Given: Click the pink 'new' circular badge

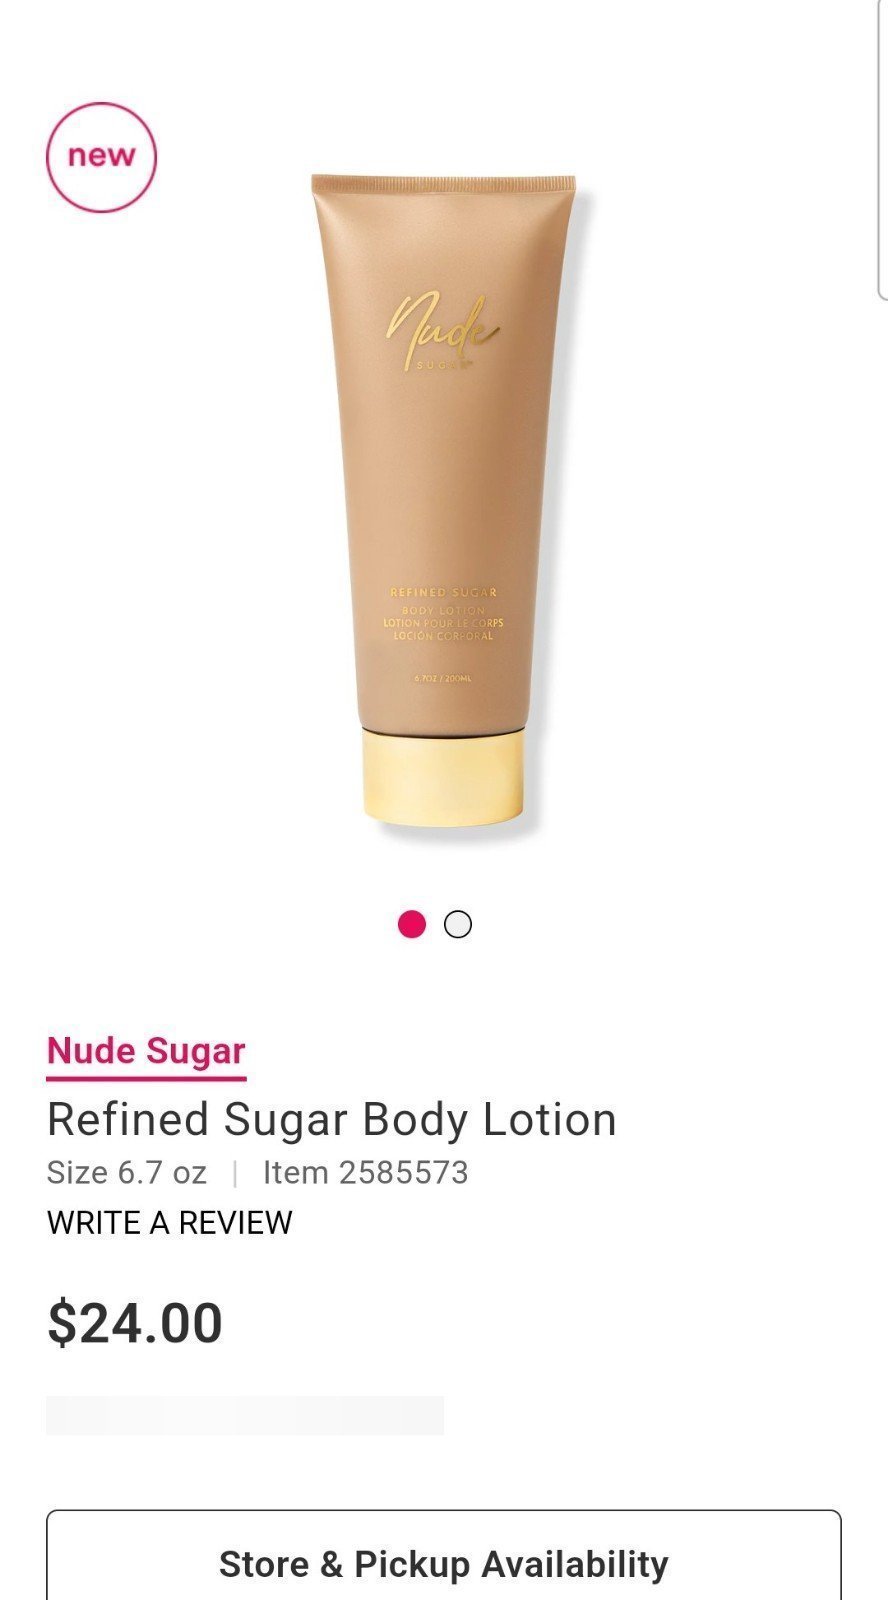Looking at the screenshot, I should (x=101, y=157).
